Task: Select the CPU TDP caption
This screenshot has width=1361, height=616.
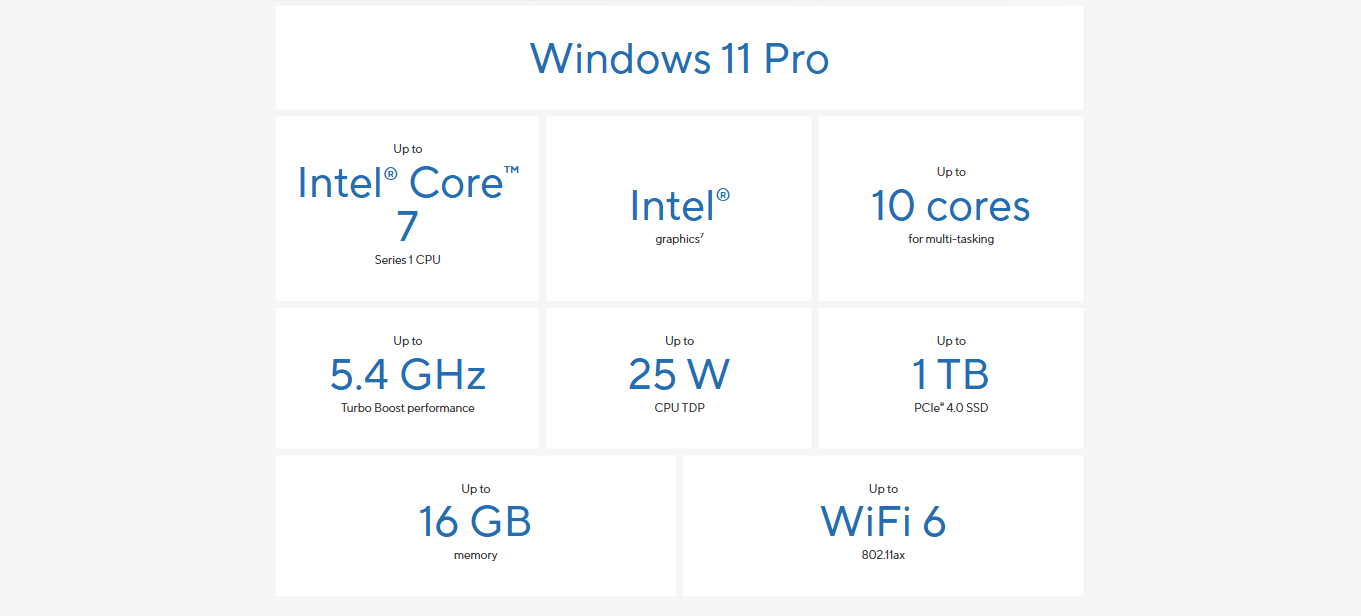Action: point(679,408)
